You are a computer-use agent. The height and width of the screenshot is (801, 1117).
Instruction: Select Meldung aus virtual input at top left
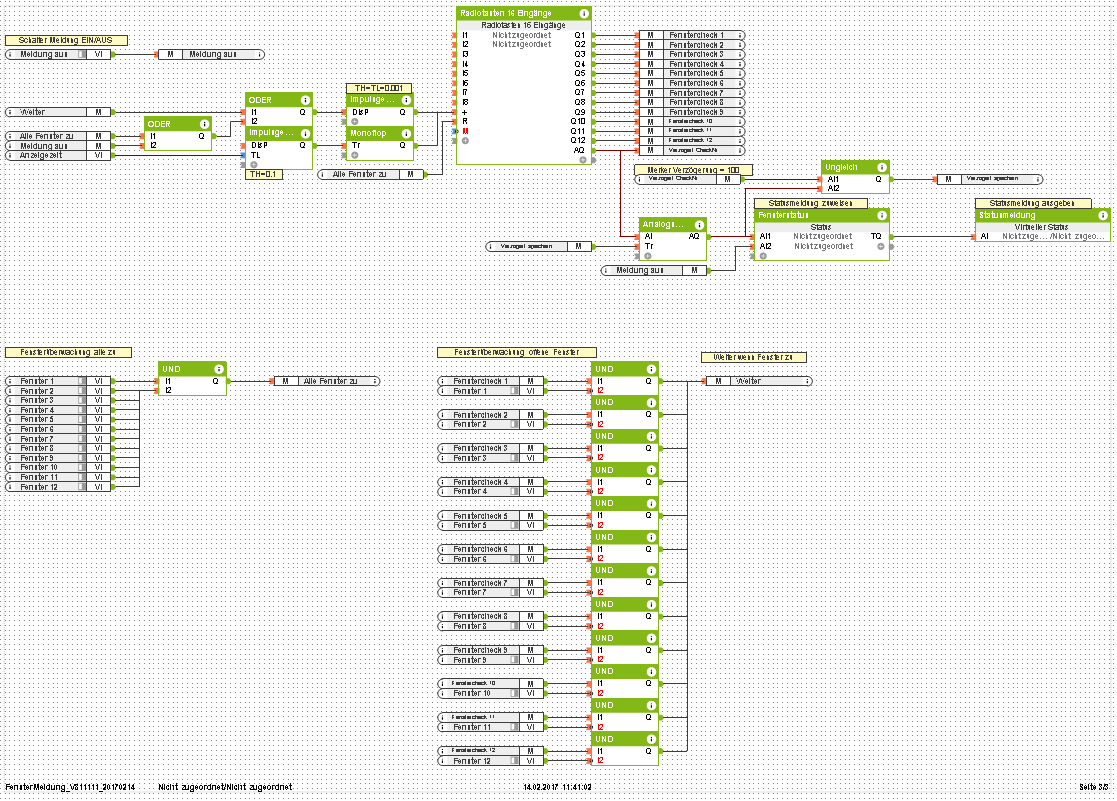(58, 54)
